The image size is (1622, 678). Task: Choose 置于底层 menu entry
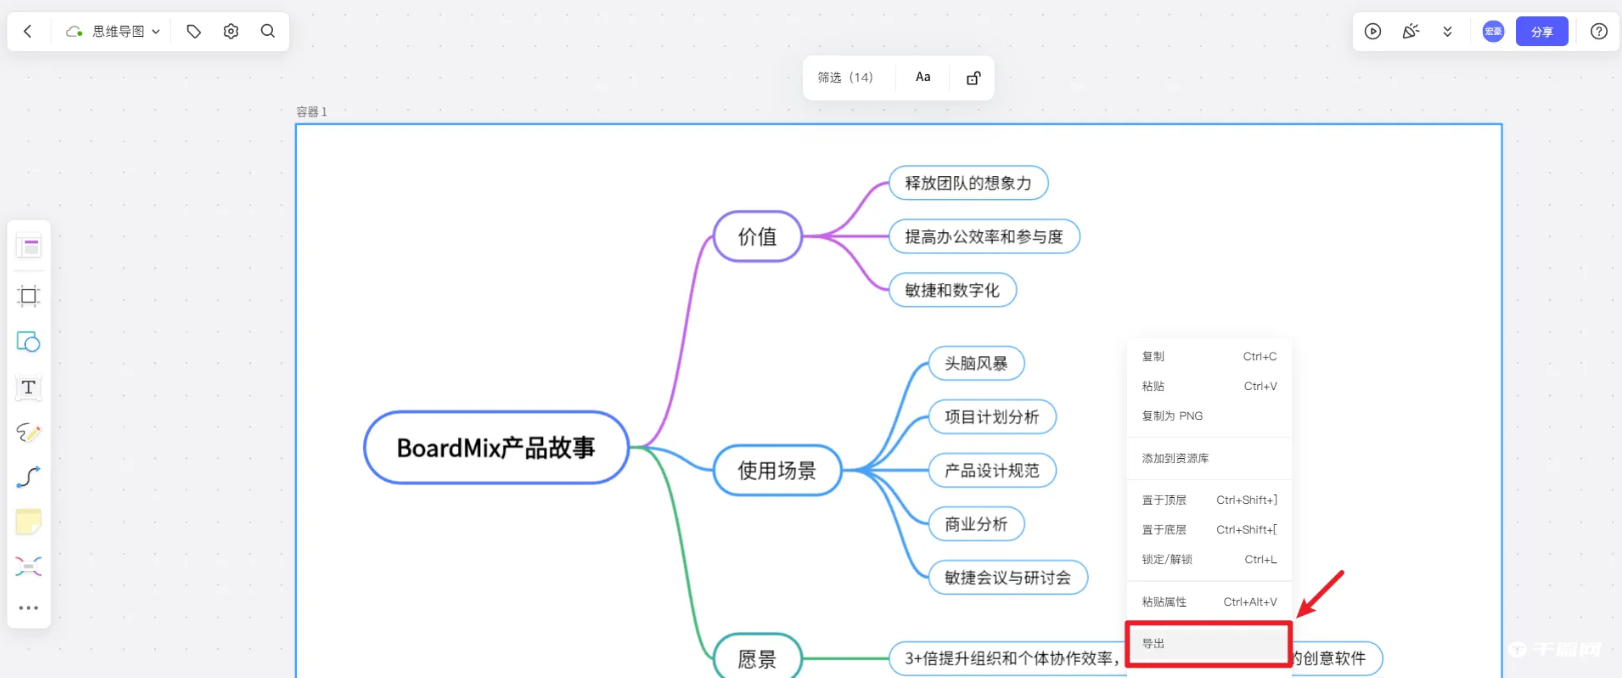pos(1209,530)
